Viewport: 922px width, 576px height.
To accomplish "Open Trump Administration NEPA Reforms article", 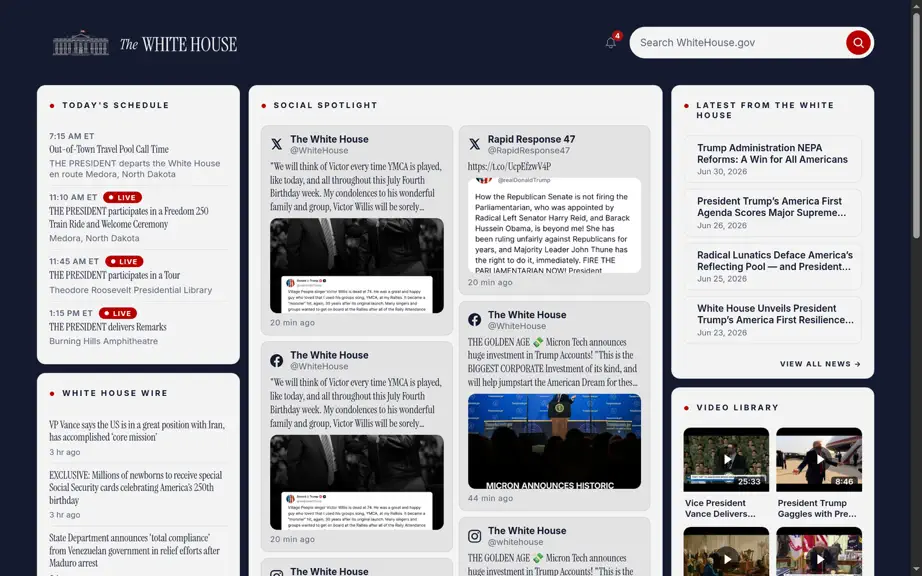I will [x=773, y=159].
